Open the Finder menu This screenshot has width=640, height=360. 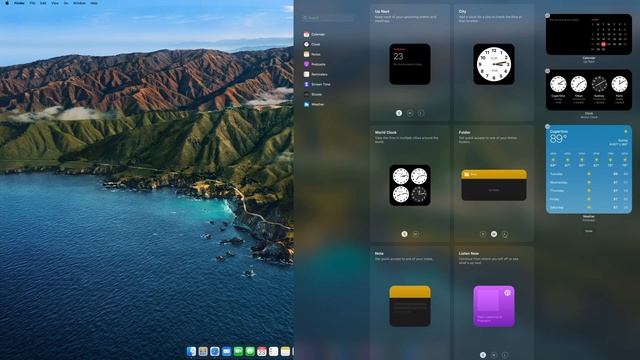point(19,3)
